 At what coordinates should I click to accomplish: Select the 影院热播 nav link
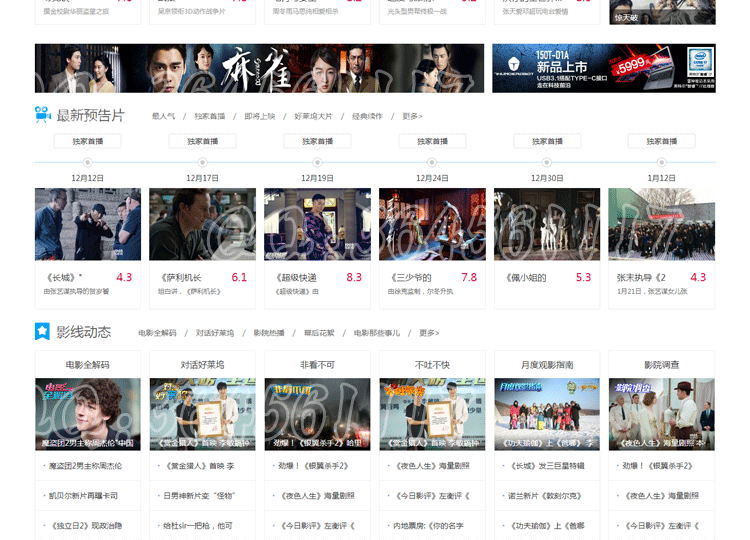(268, 333)
